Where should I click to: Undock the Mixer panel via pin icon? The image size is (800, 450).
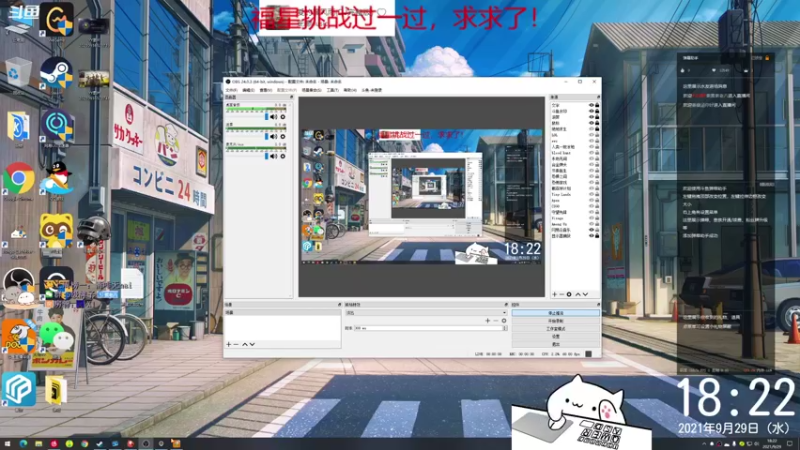[291, 97]
